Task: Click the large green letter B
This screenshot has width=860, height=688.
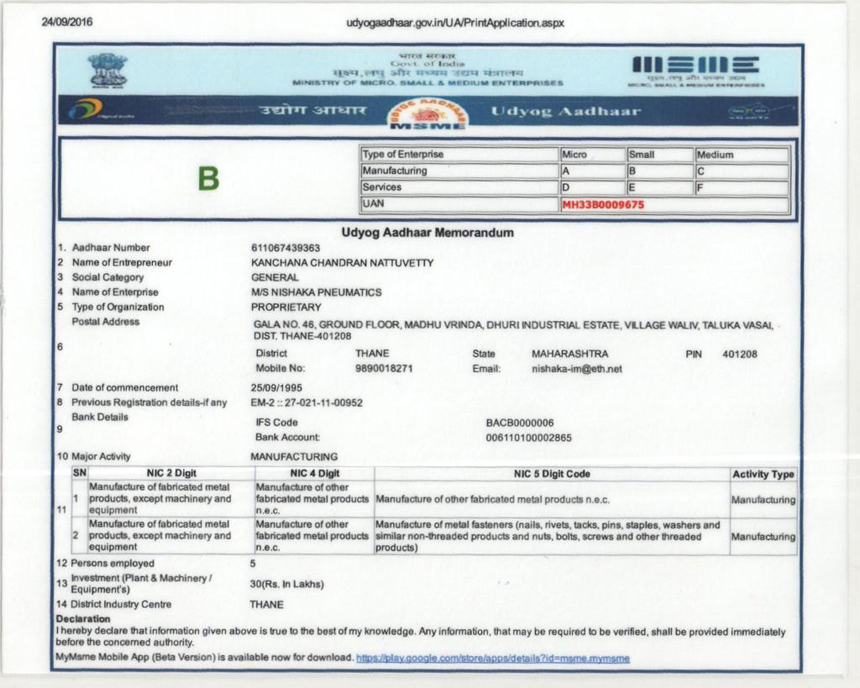Action: click(208, 179)
